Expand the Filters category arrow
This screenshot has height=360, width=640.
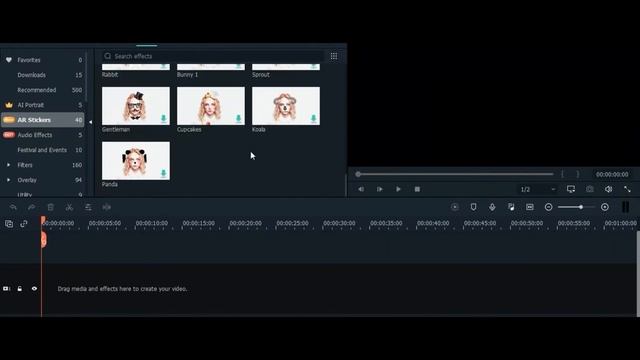pos(9,165)
